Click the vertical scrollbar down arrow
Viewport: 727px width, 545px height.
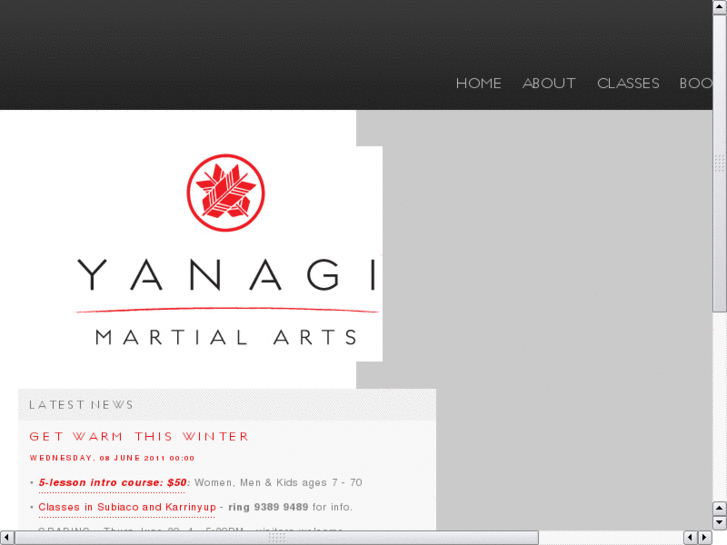[x=720, y=522]
